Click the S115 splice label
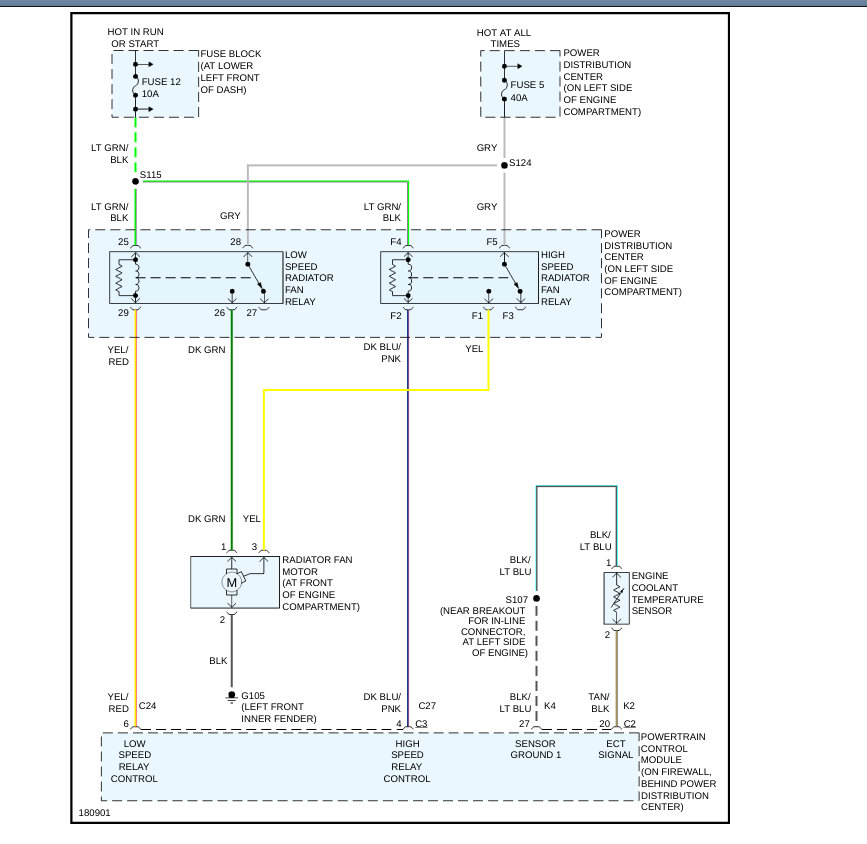 (150, 175)
